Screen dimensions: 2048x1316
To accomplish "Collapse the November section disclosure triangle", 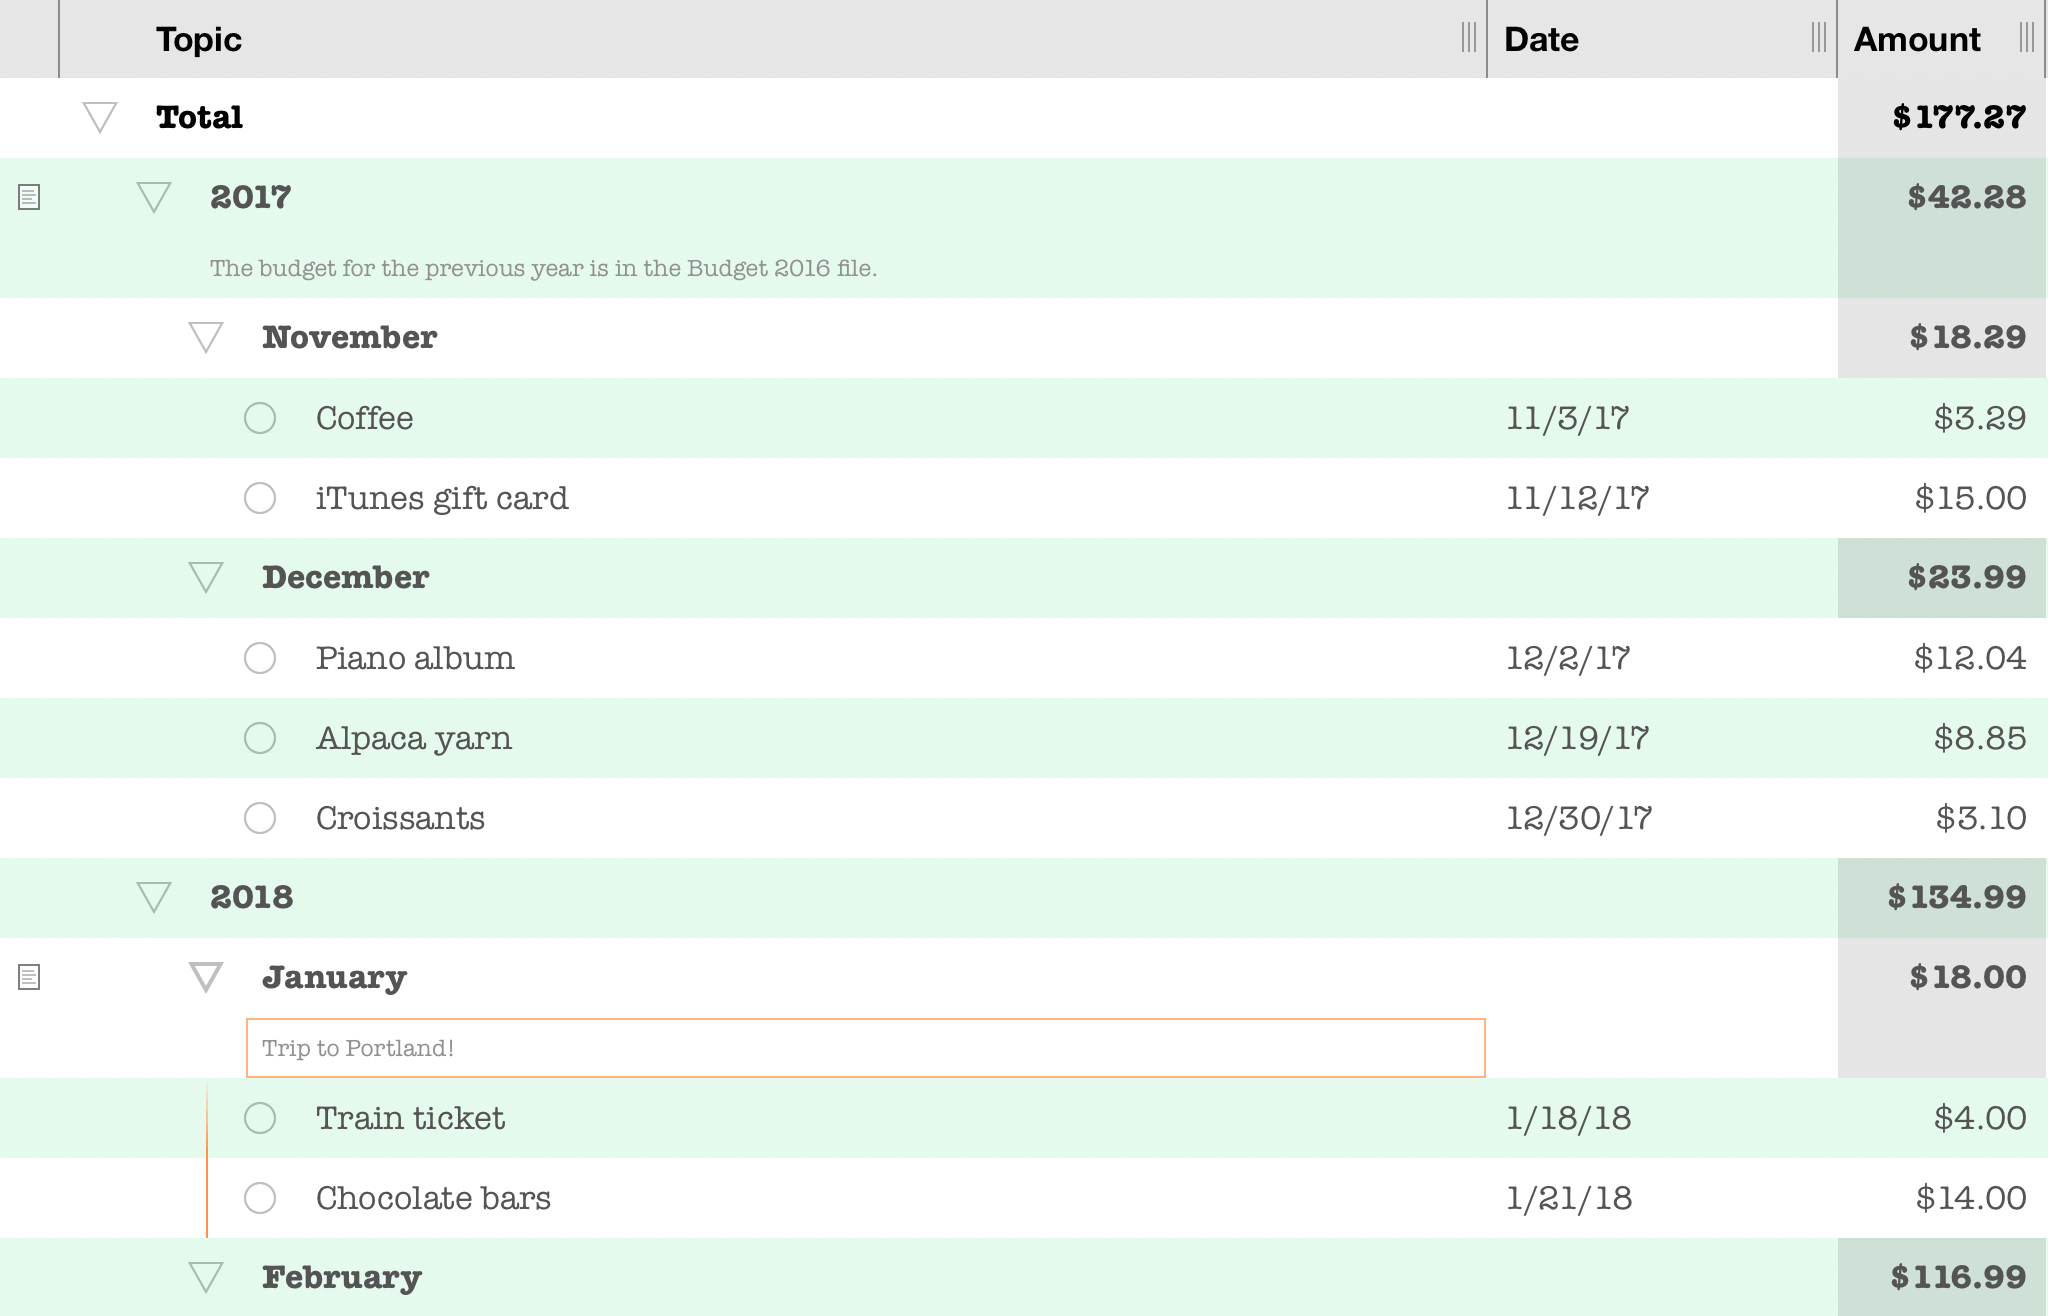I will pos(209,334).
